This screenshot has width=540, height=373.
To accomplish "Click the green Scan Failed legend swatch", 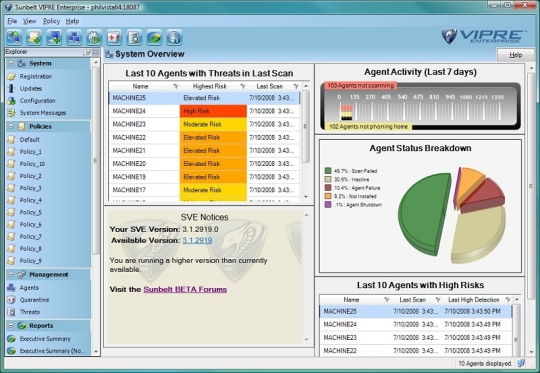I will 328,171.
